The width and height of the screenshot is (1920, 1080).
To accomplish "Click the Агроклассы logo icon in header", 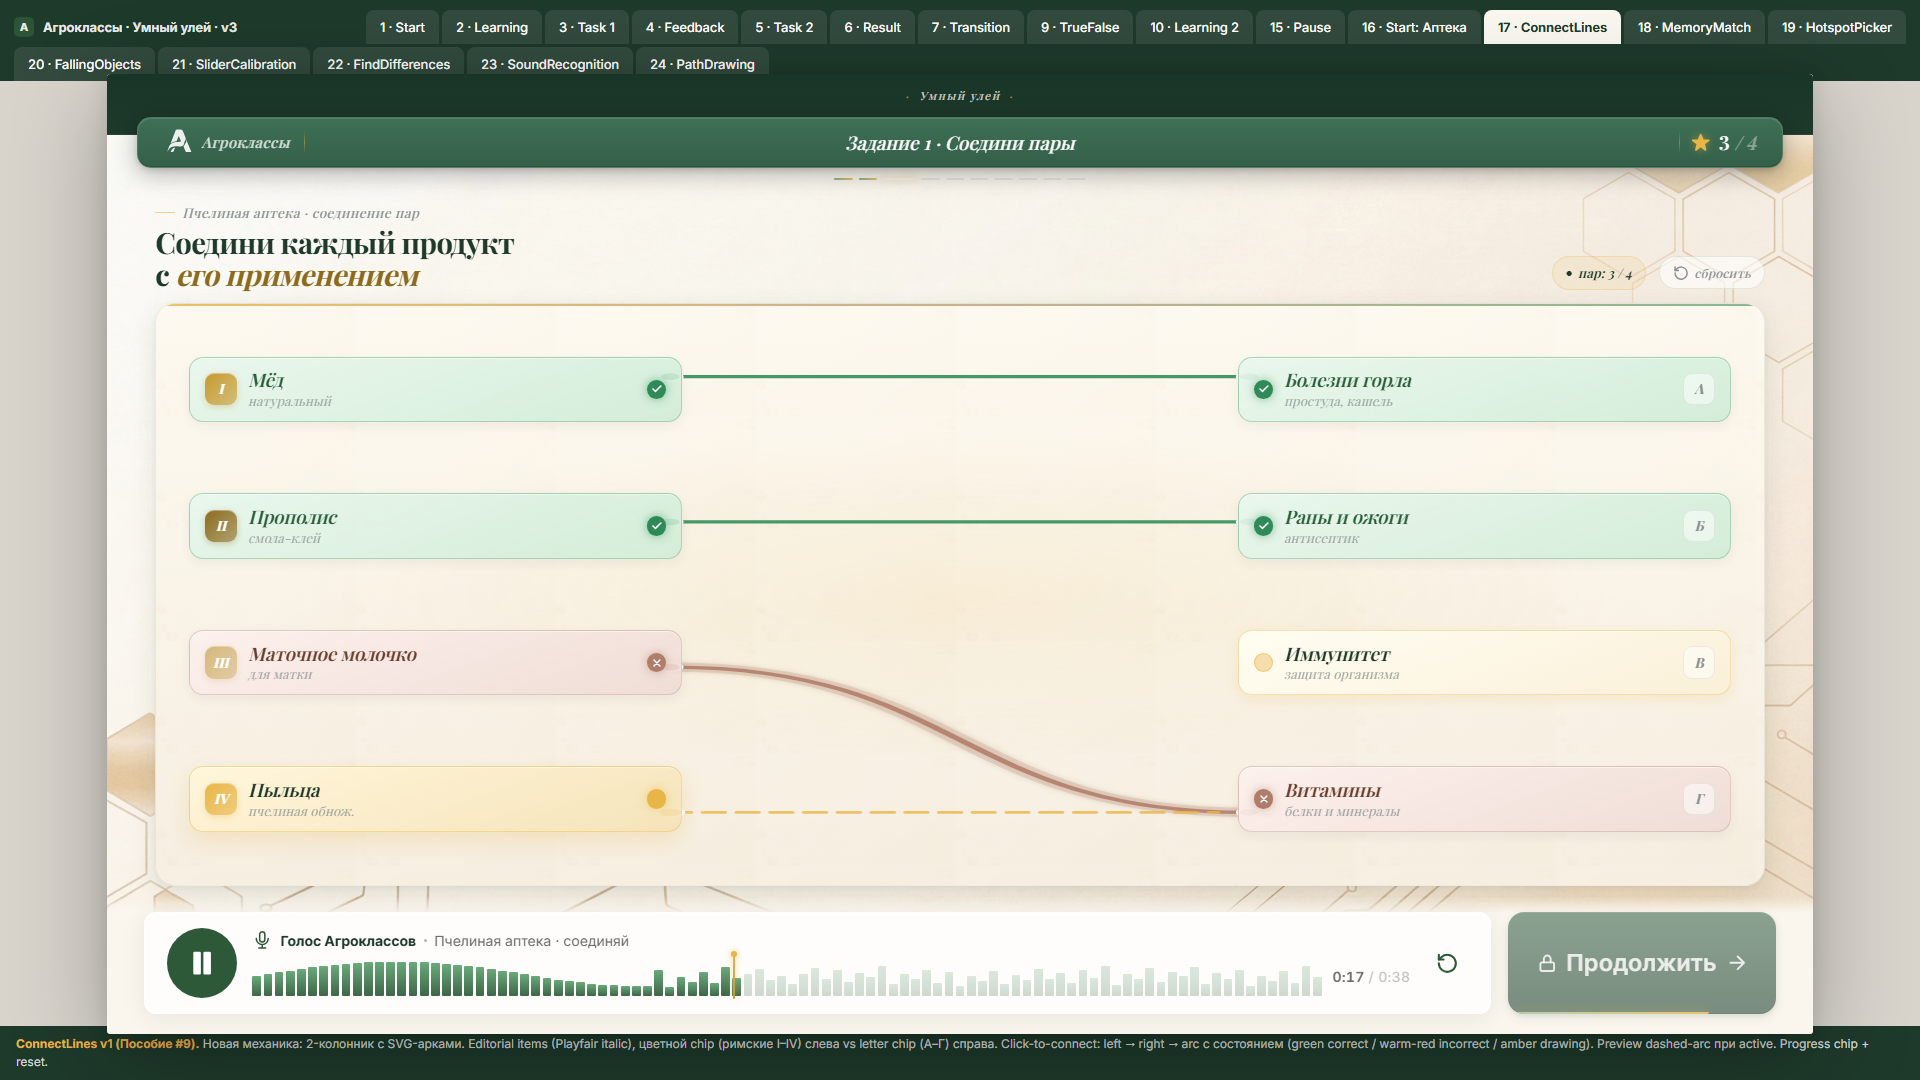I will tap(179, 142).
